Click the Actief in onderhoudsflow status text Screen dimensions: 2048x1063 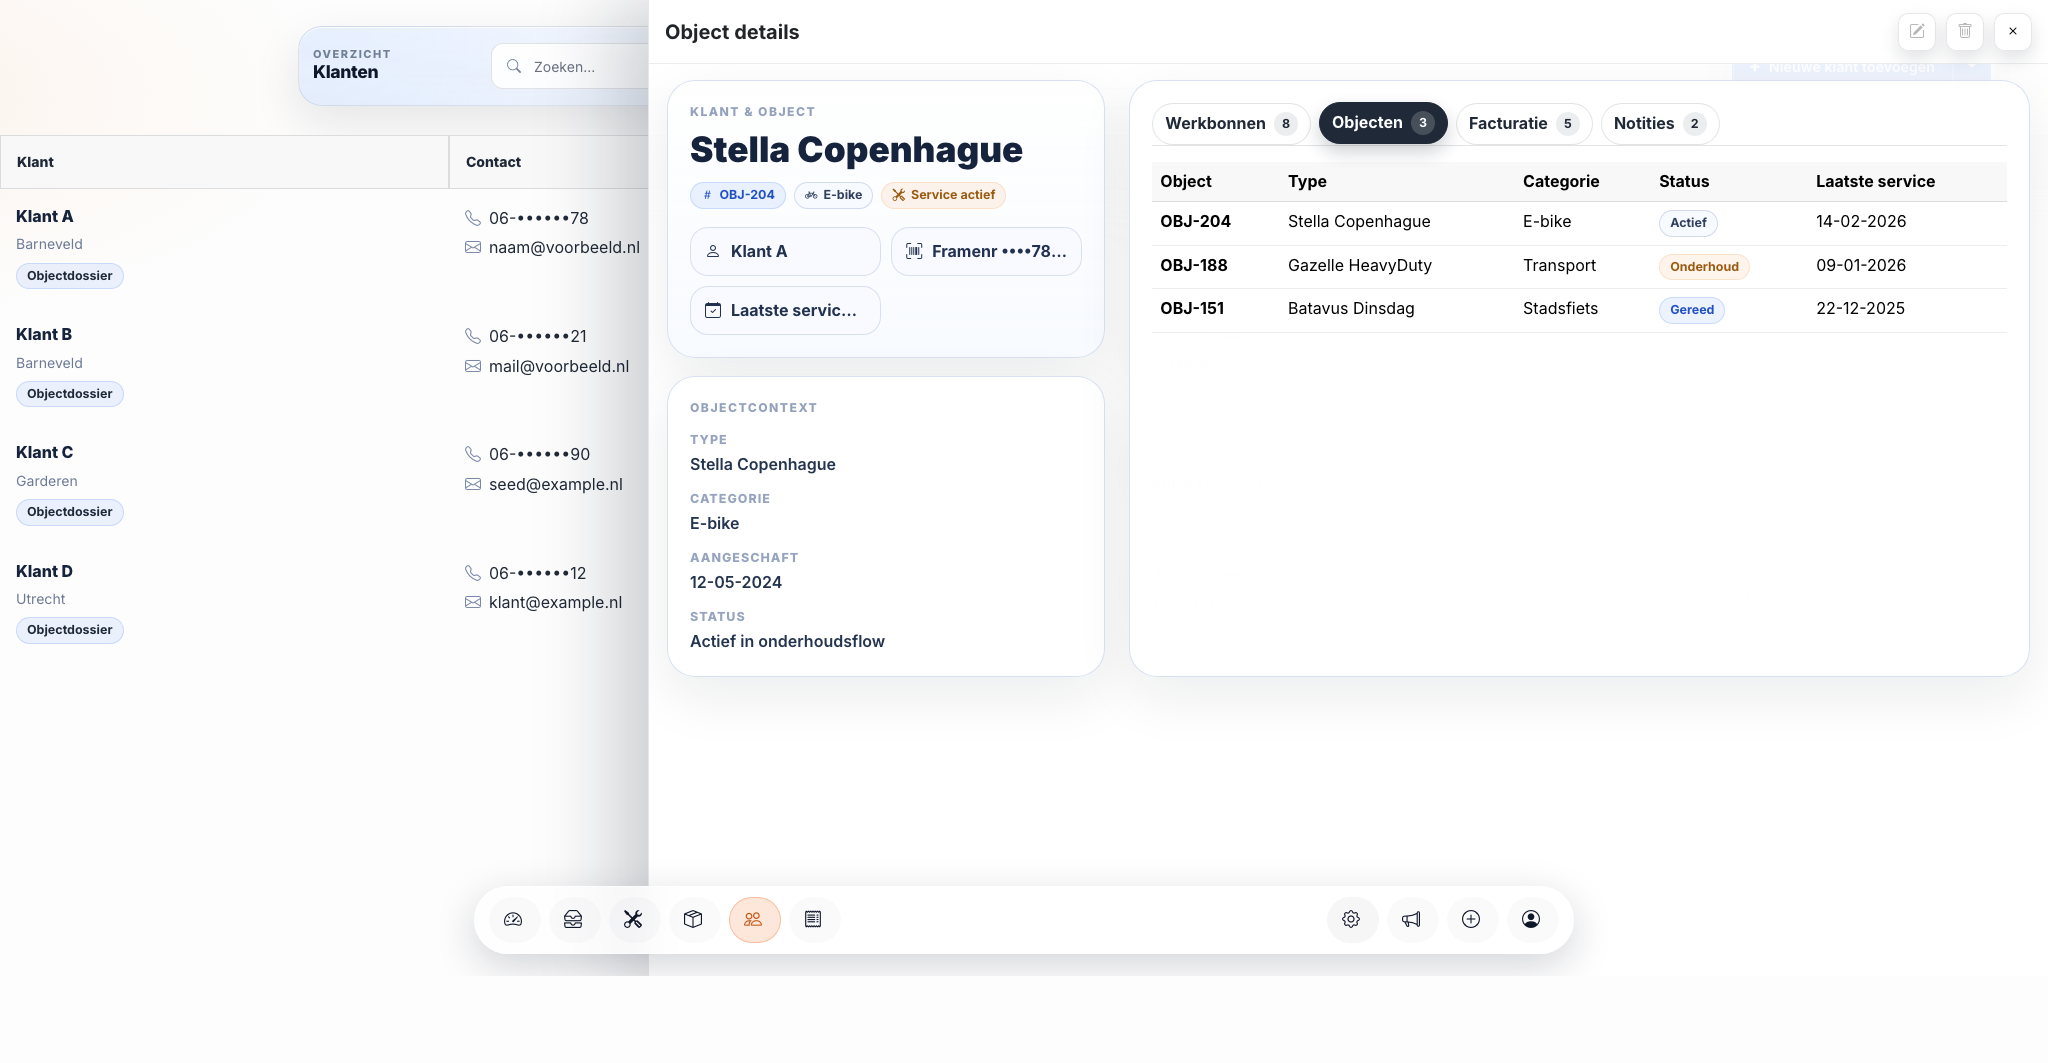[787, 641]
